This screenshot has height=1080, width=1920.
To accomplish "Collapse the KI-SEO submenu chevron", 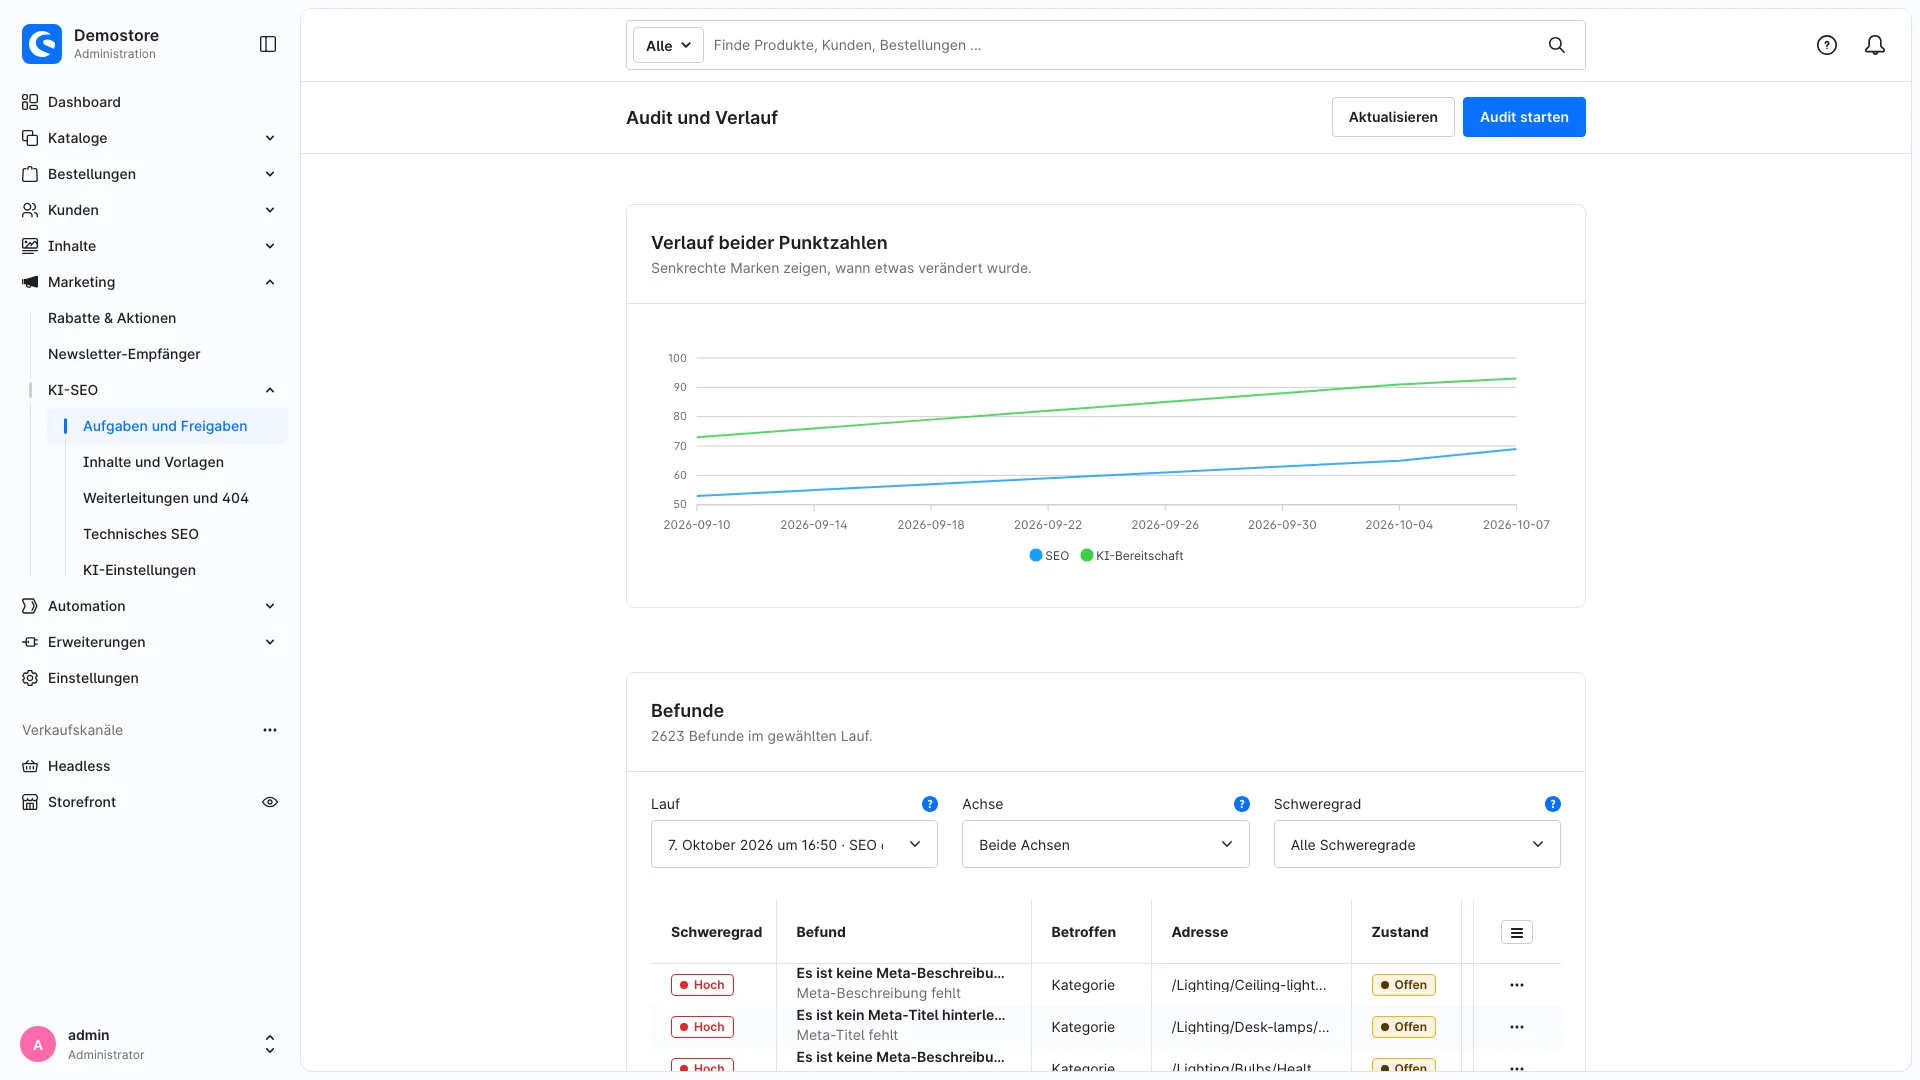I will (x=270, y=390).
